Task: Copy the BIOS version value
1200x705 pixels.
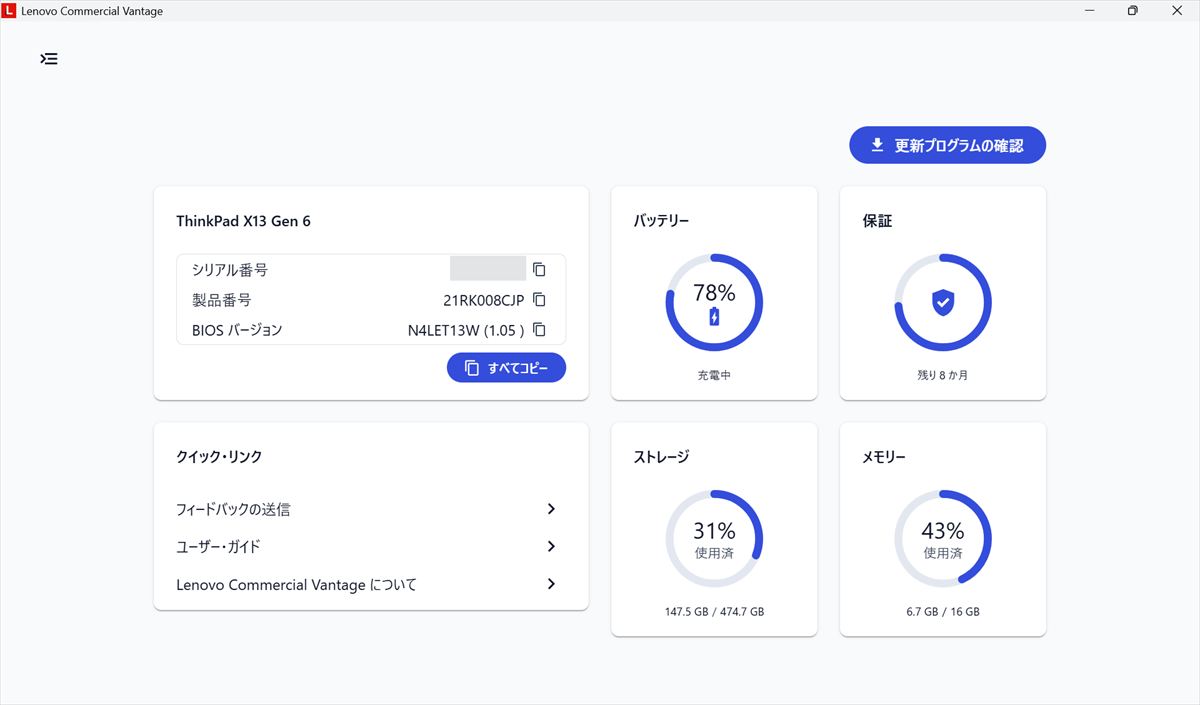Action: 539,329
